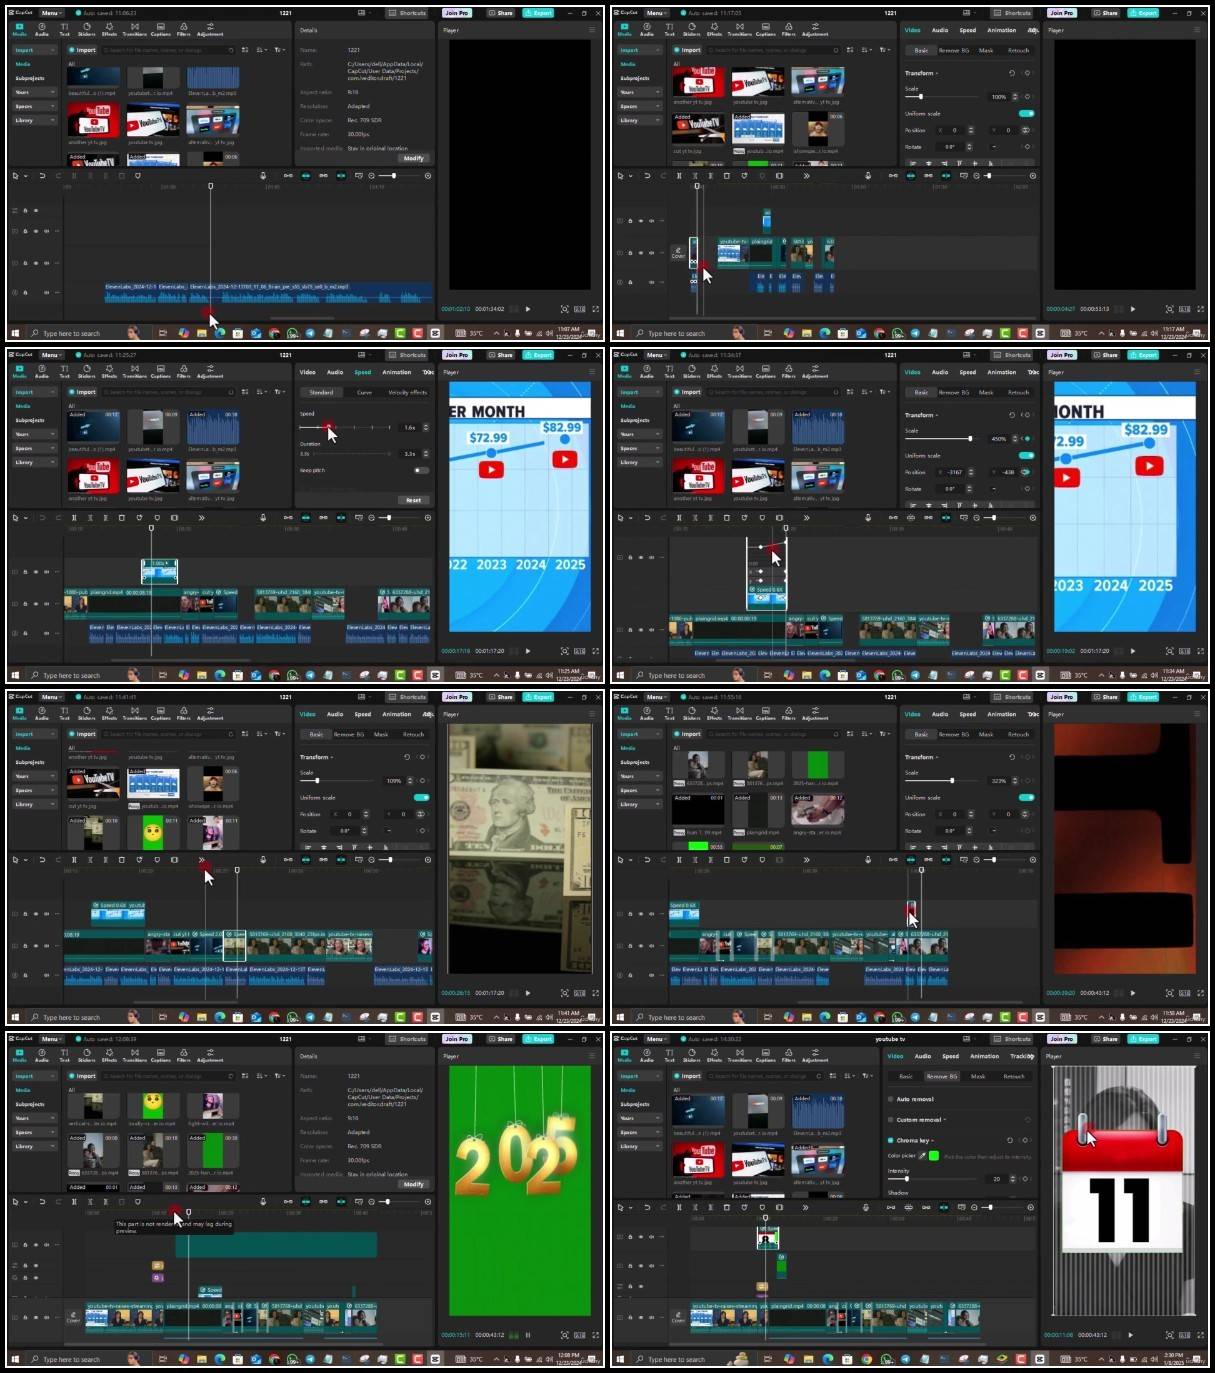This screenshot has width=1215, height=1373.
Task: Open Filters in the Speed settings window
Action: (184, 371)
